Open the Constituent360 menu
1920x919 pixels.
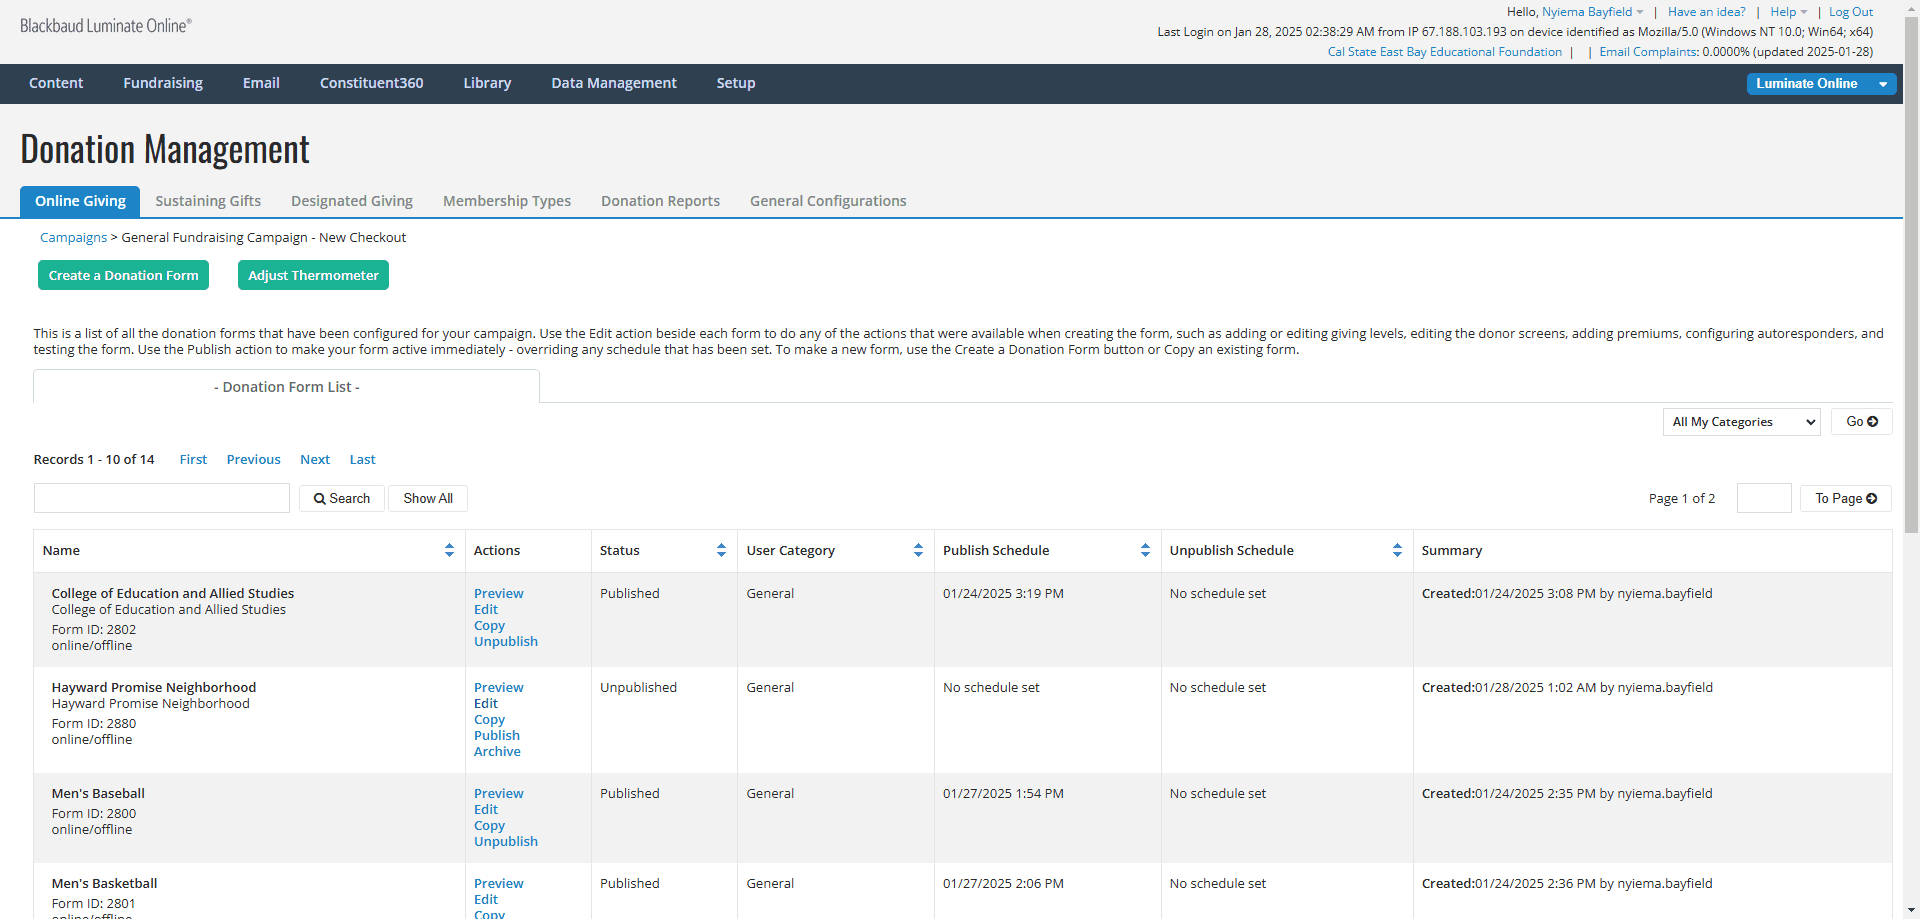pyautogui.click(x=371, y=83)
